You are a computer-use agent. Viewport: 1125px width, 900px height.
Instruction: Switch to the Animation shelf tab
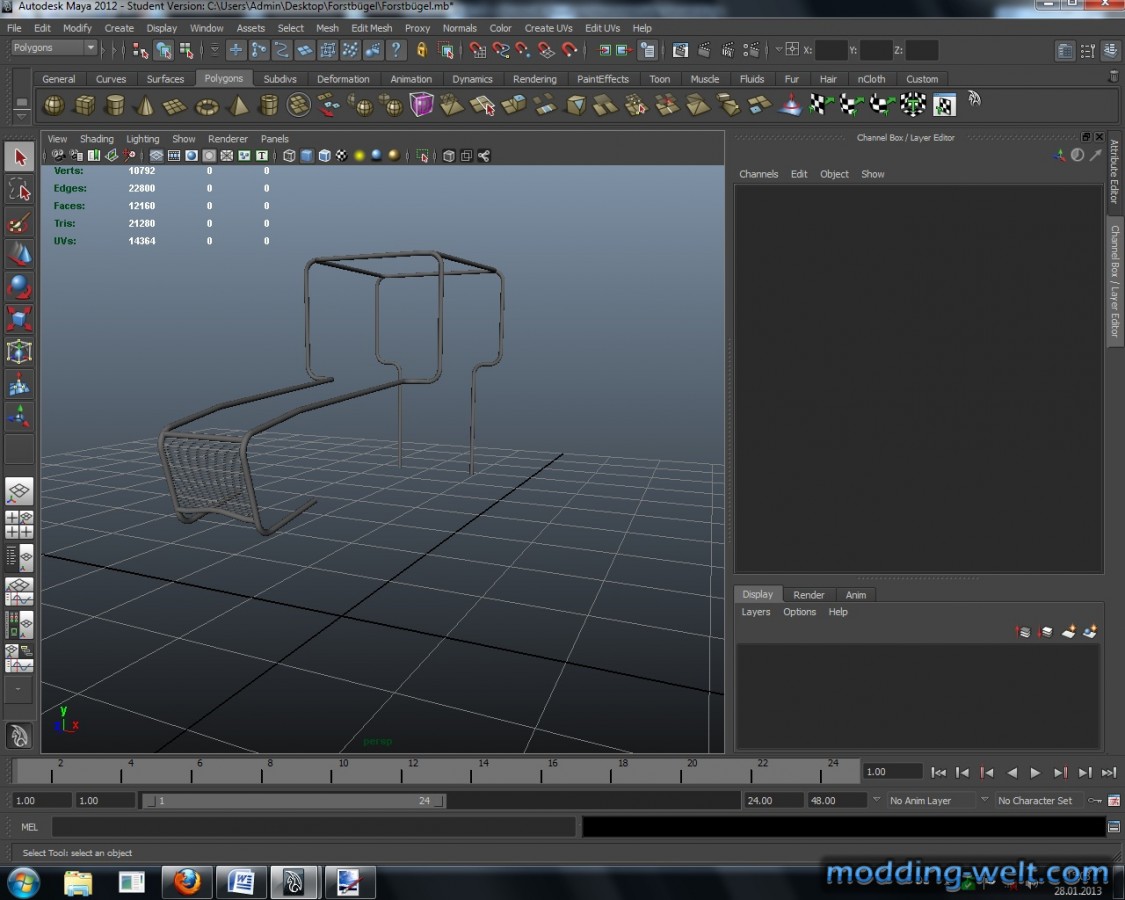(x=411, y=79)
